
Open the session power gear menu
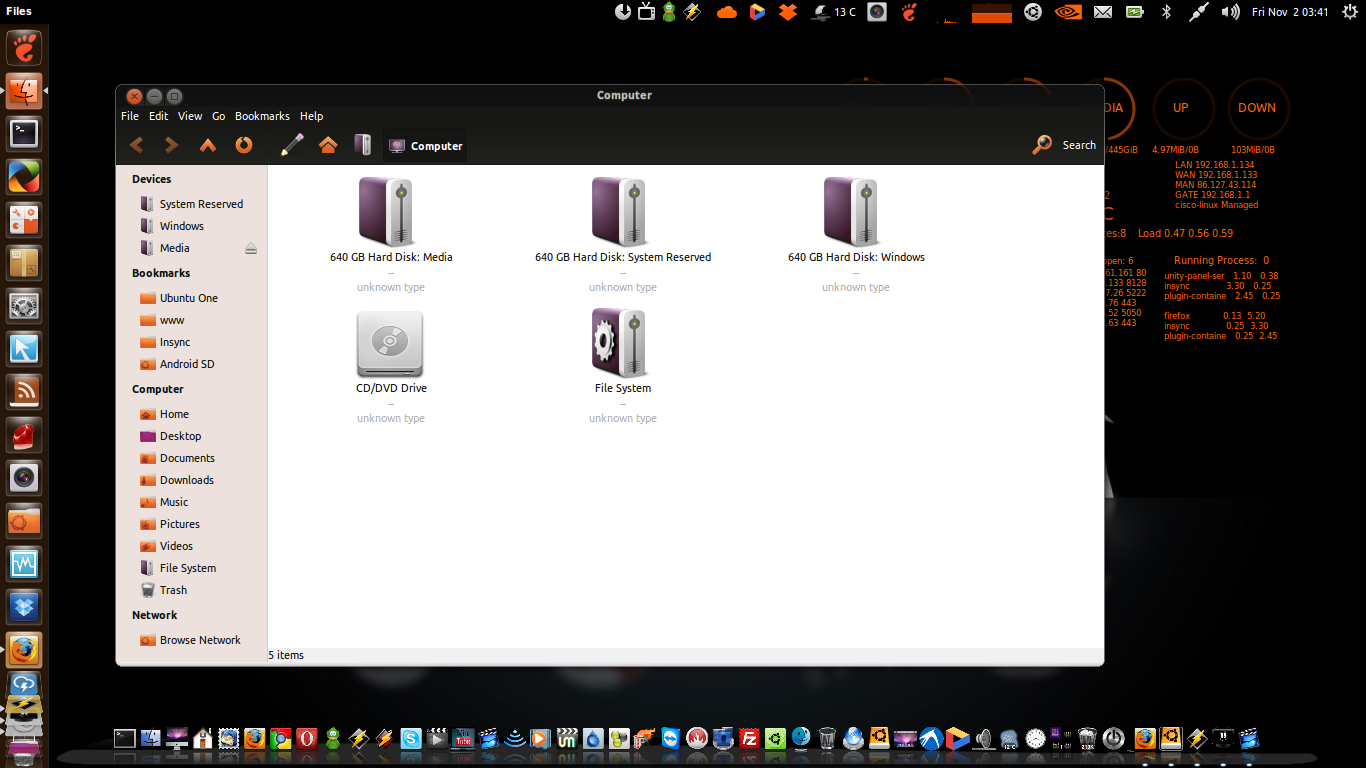coord(1350,12)
